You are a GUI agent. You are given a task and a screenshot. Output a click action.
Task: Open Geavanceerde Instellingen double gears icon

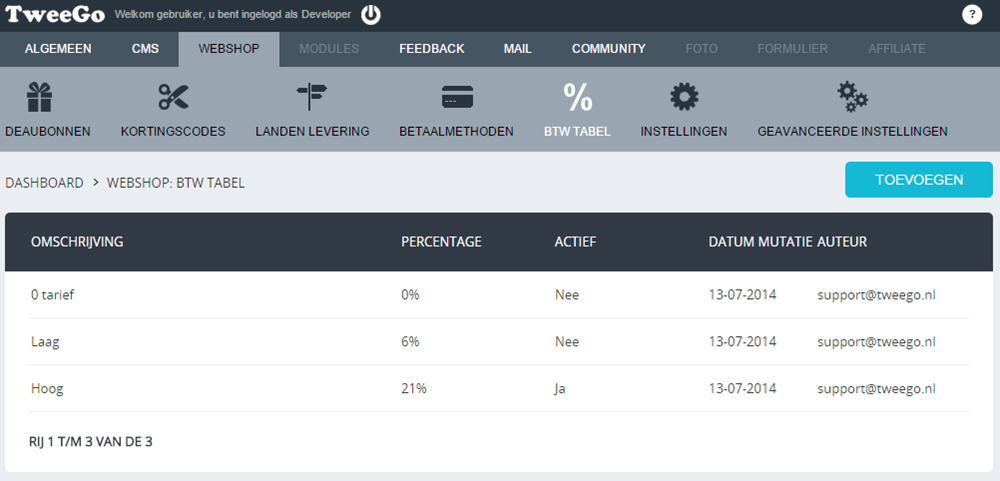coord(852,97)
